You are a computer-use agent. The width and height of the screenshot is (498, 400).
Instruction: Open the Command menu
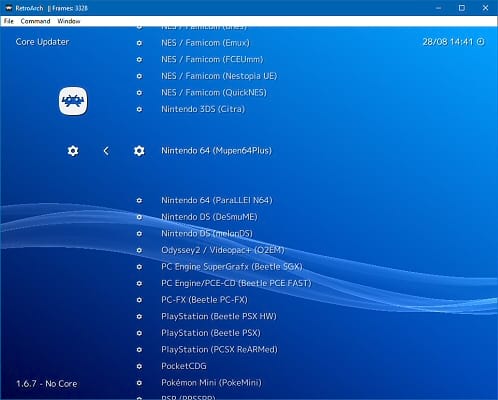[35, 21]
